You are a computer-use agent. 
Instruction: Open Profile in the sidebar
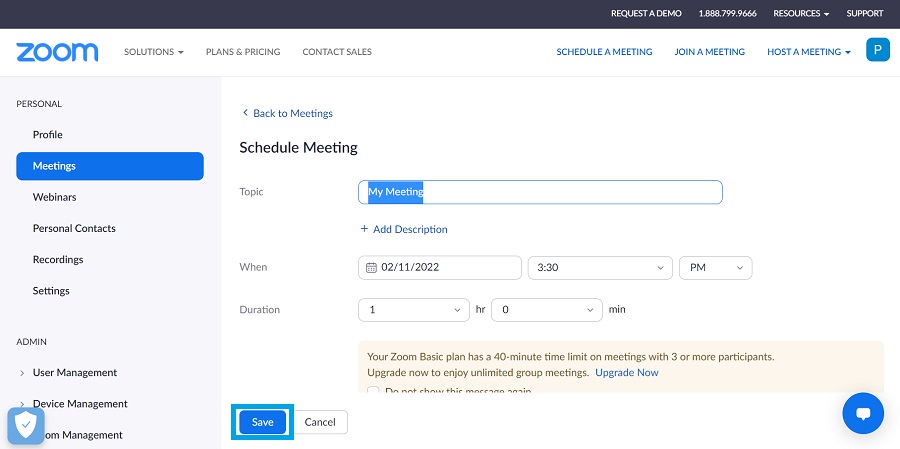pyautogui.click(x=48, y=134)
